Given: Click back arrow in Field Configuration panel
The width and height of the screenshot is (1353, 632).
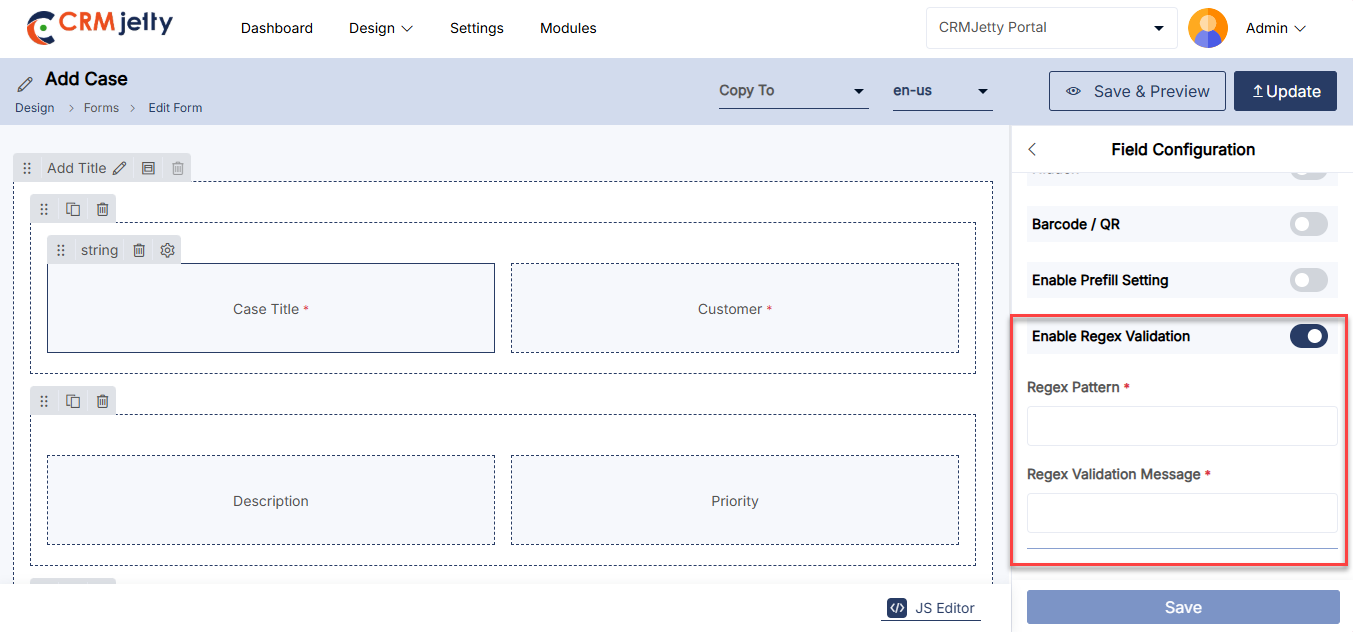Looking at the screenshot, I should point(1032,149).
